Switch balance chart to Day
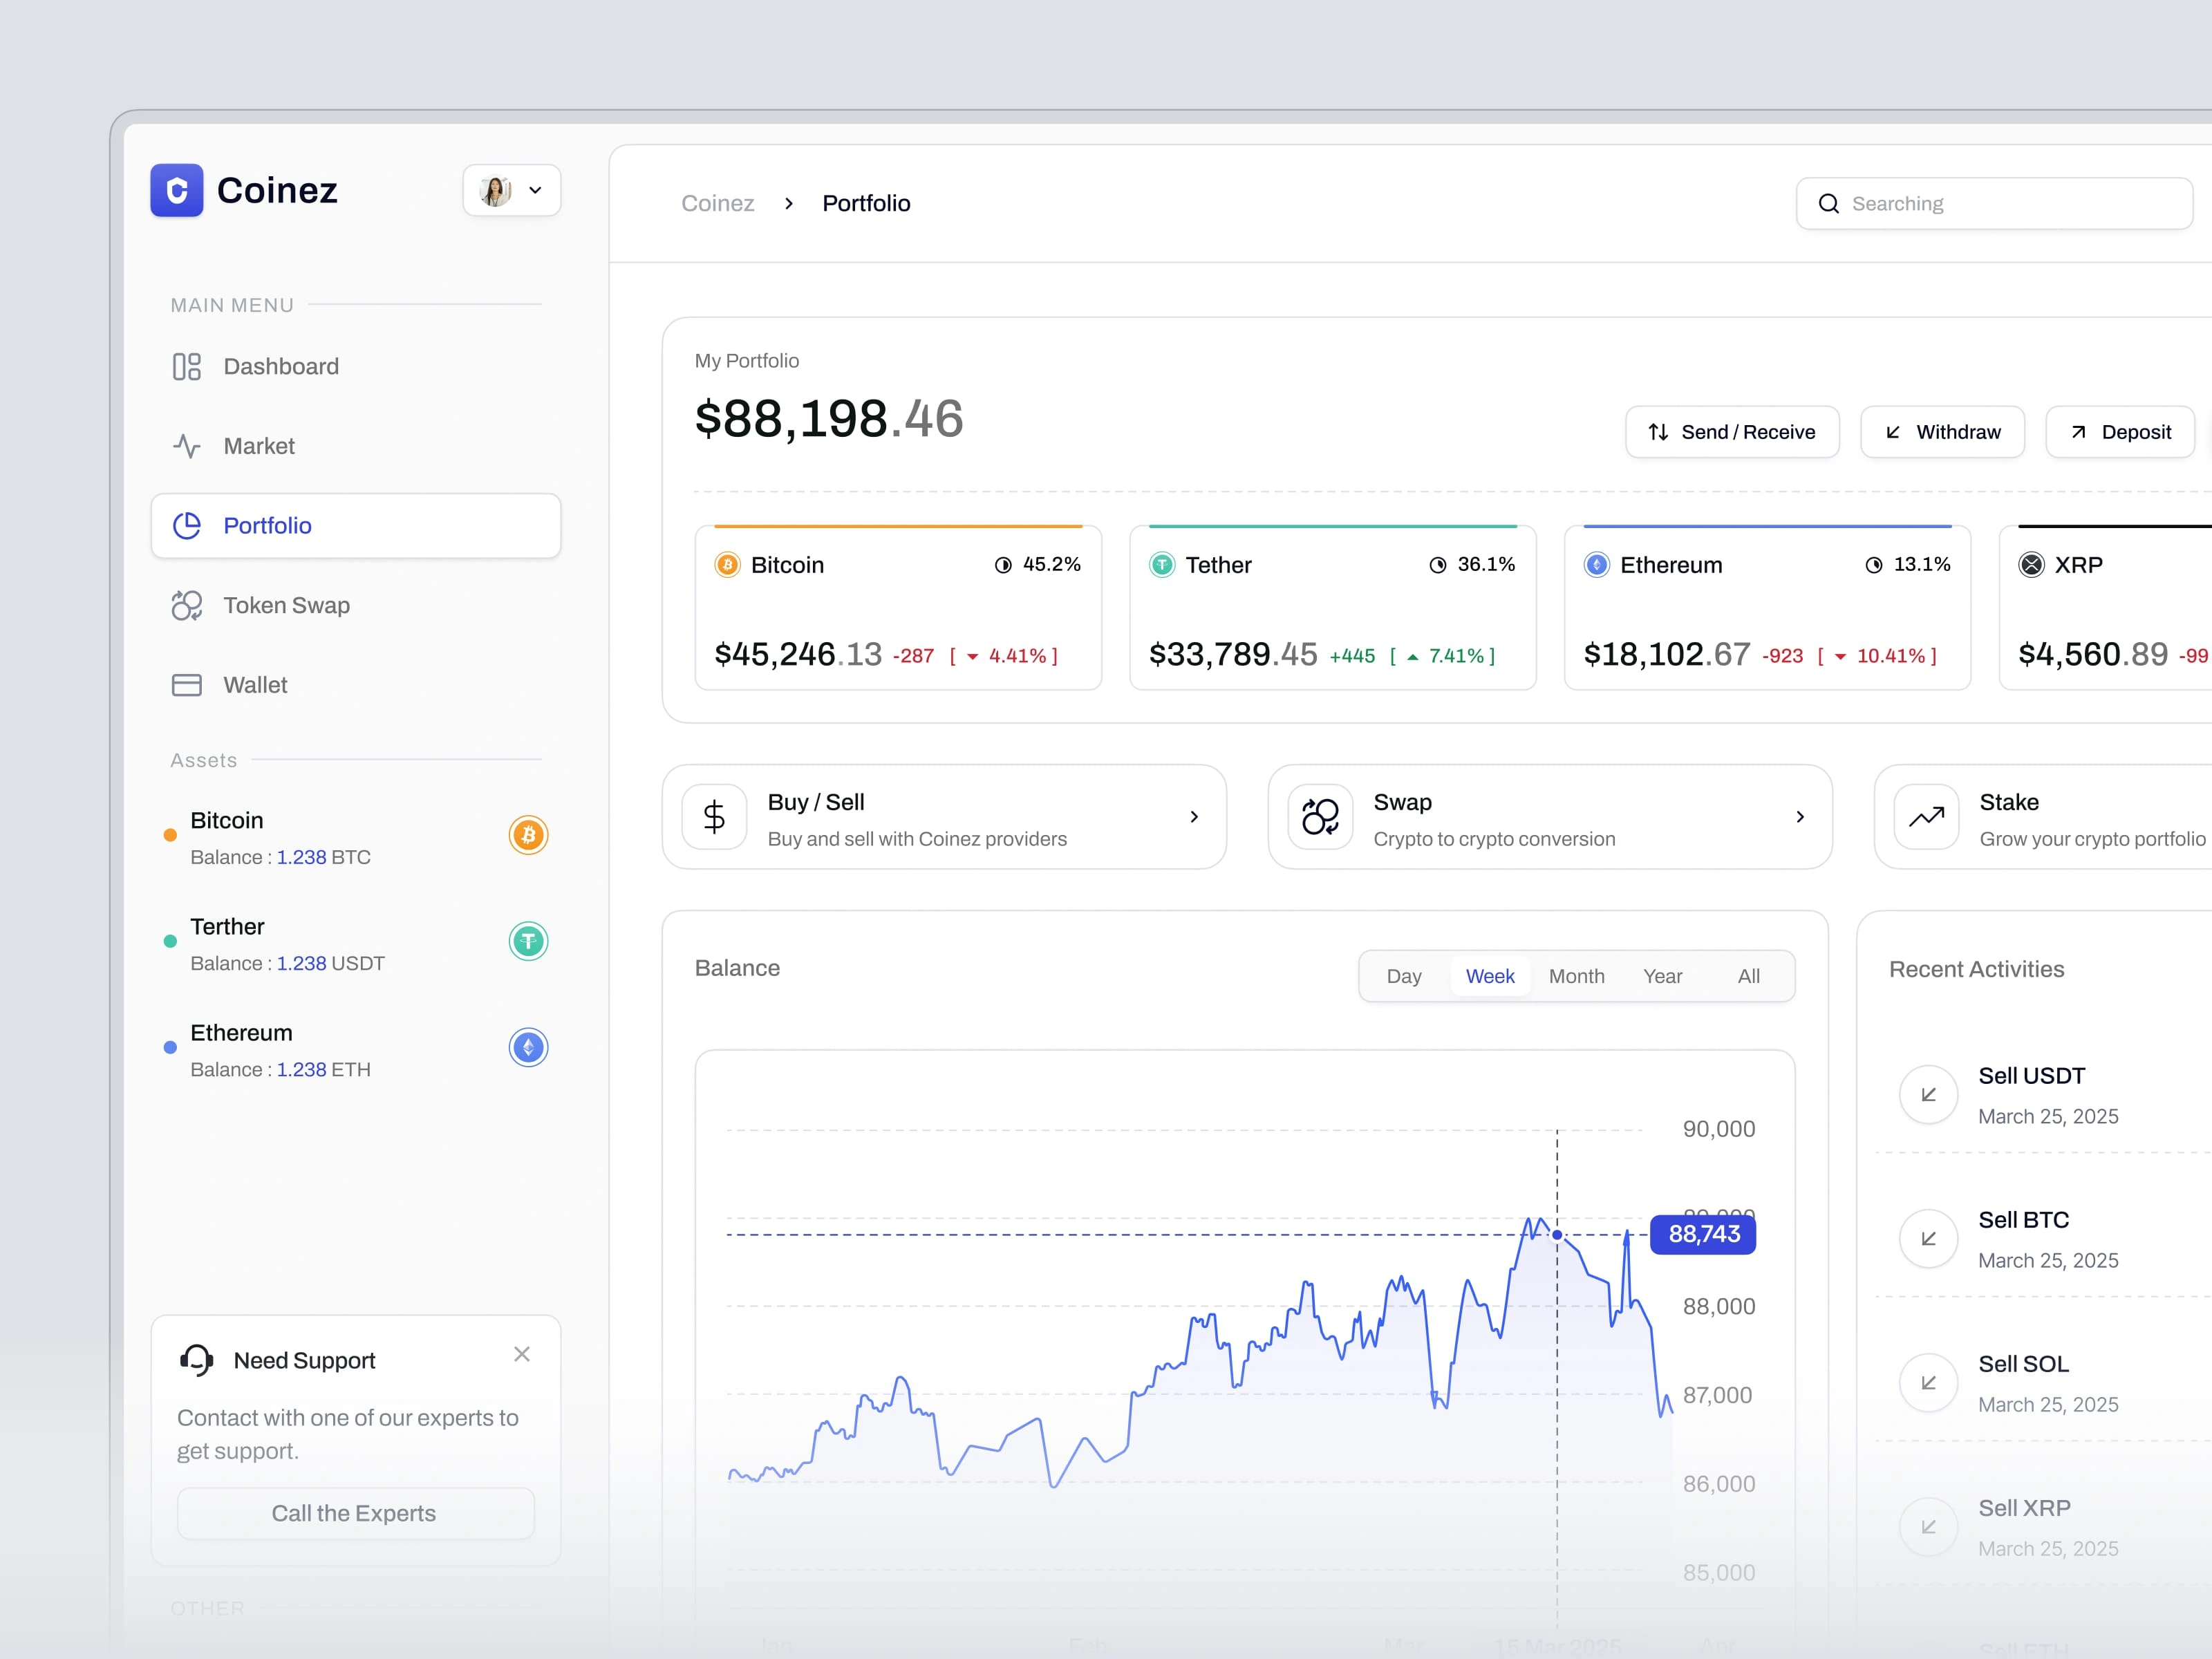This screenshot has width=2212, height=1659. (x=1404, y=976)
